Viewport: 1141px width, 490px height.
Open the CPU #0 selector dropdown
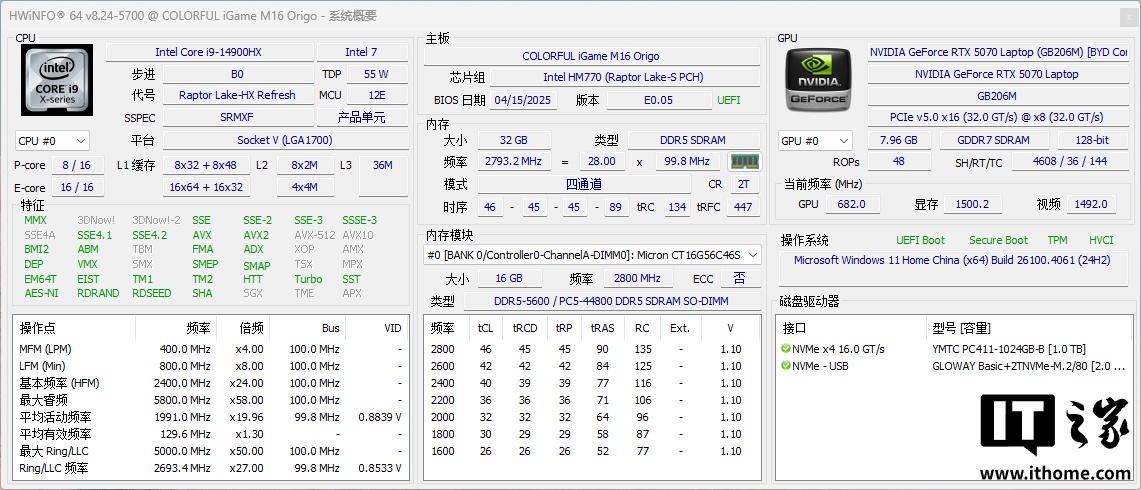pyautogui.click(x=52, y=141)
